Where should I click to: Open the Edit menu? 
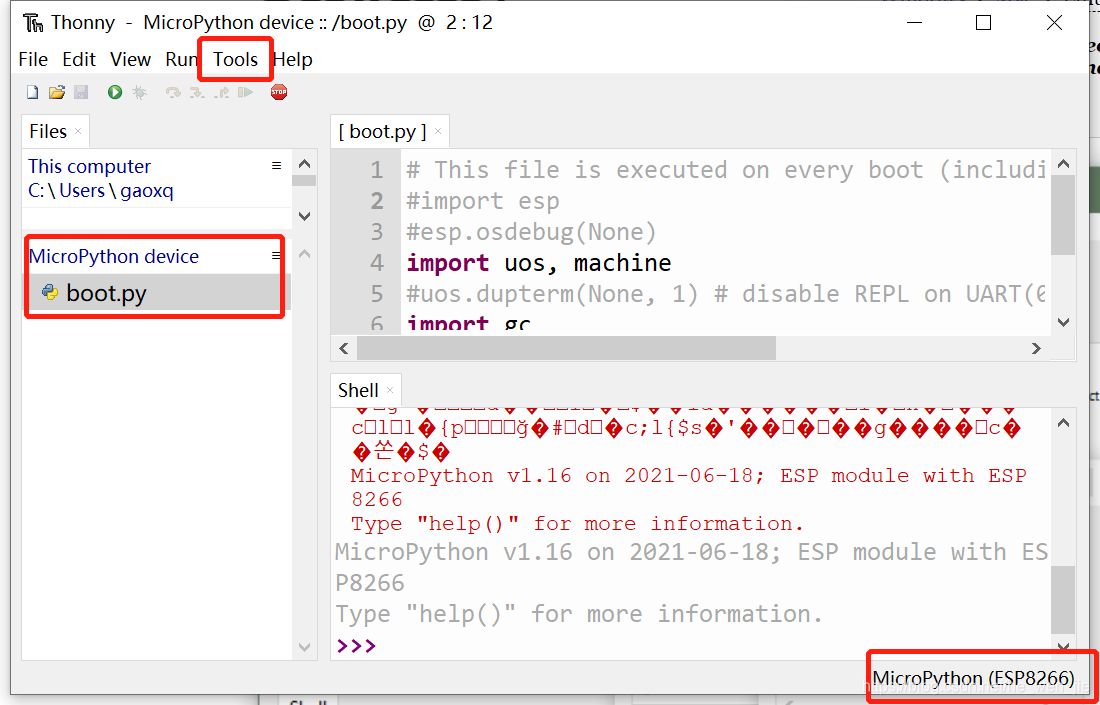click(79, 60)
